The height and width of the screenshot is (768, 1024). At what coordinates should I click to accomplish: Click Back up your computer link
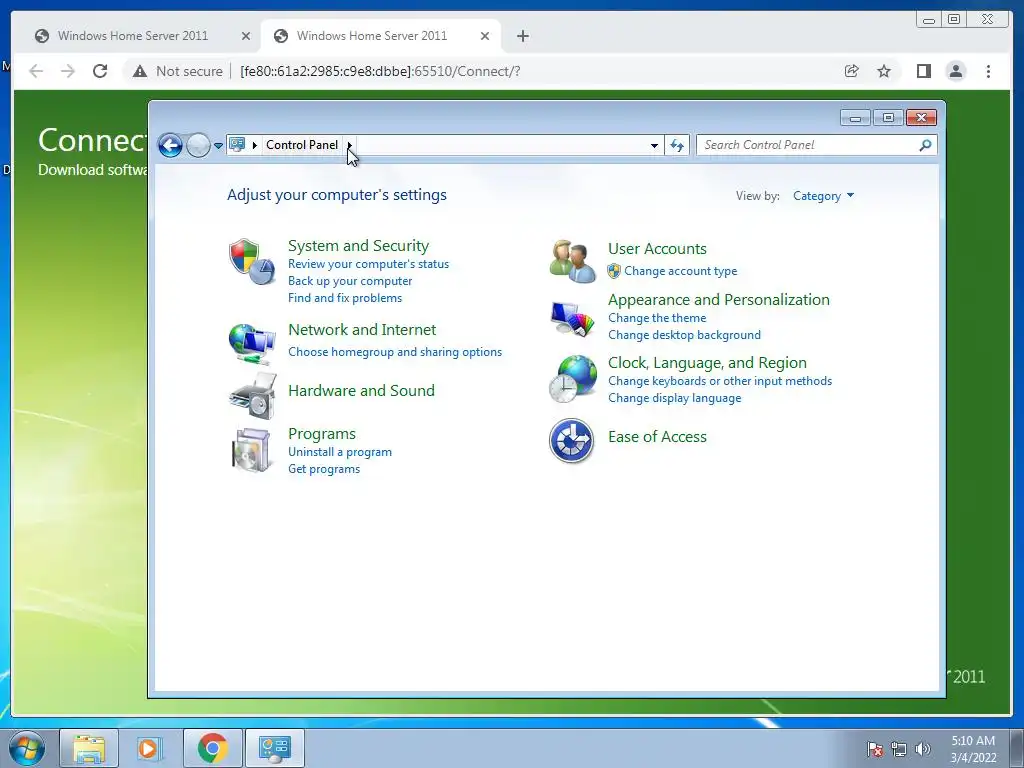click(350, 281)
